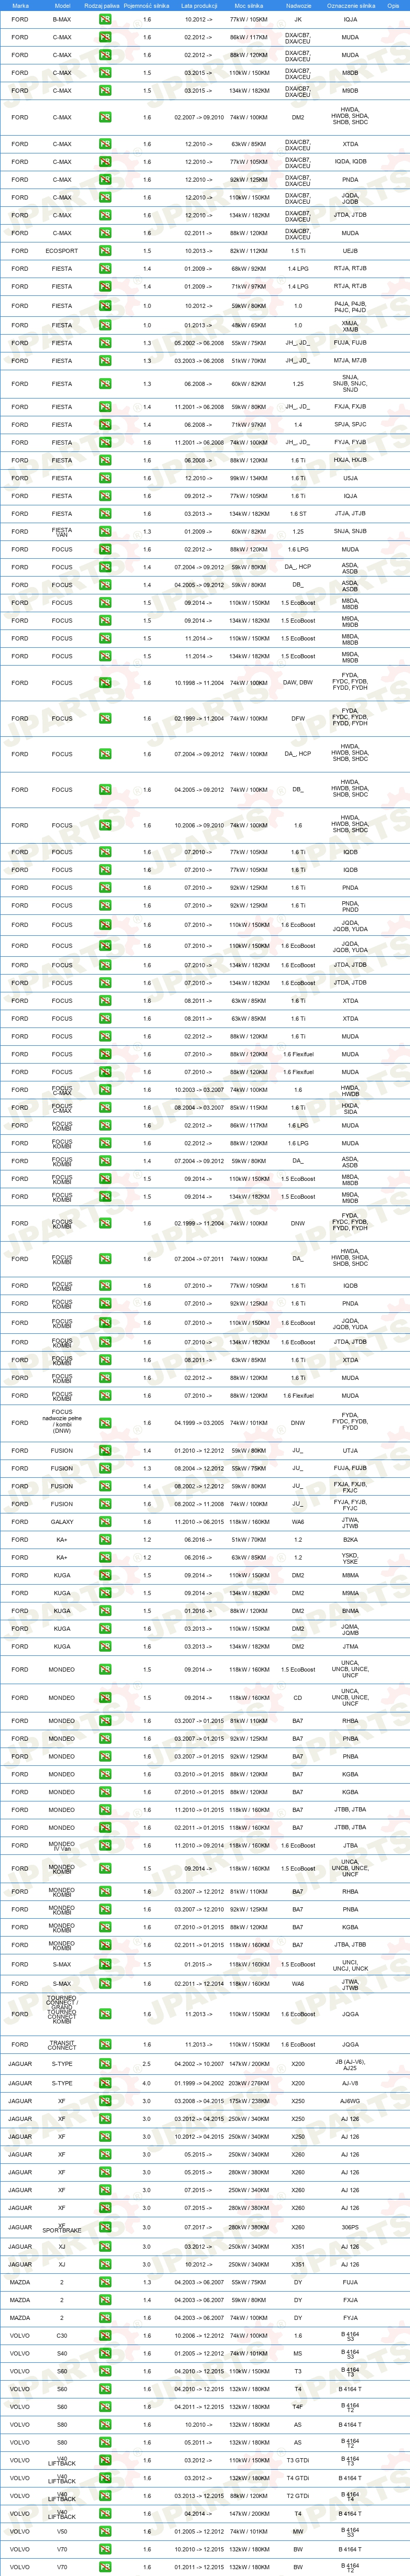Click the Moc silnika column header

point(249,5)
